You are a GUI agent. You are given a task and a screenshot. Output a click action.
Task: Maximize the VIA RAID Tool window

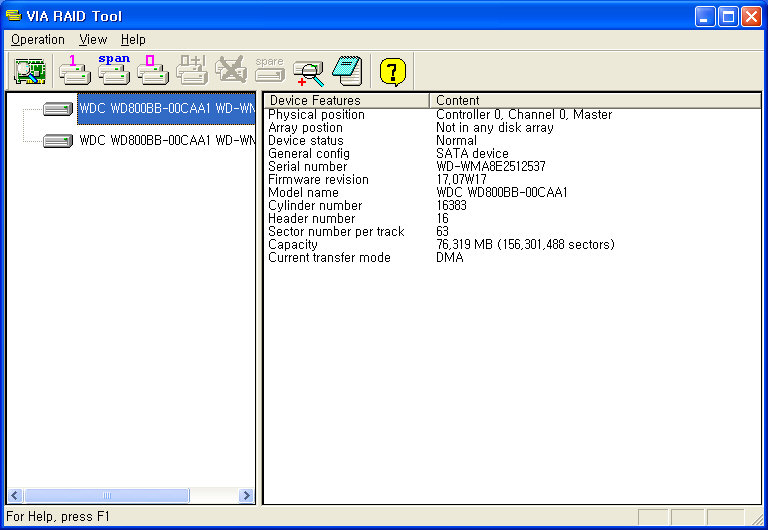[728, 17]
